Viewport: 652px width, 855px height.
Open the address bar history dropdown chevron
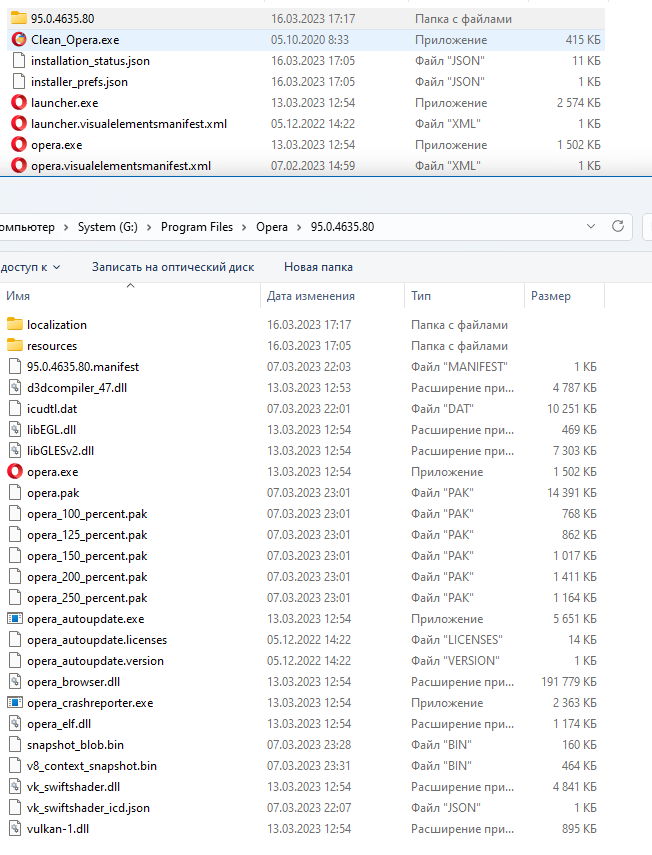tap(590, 227)
